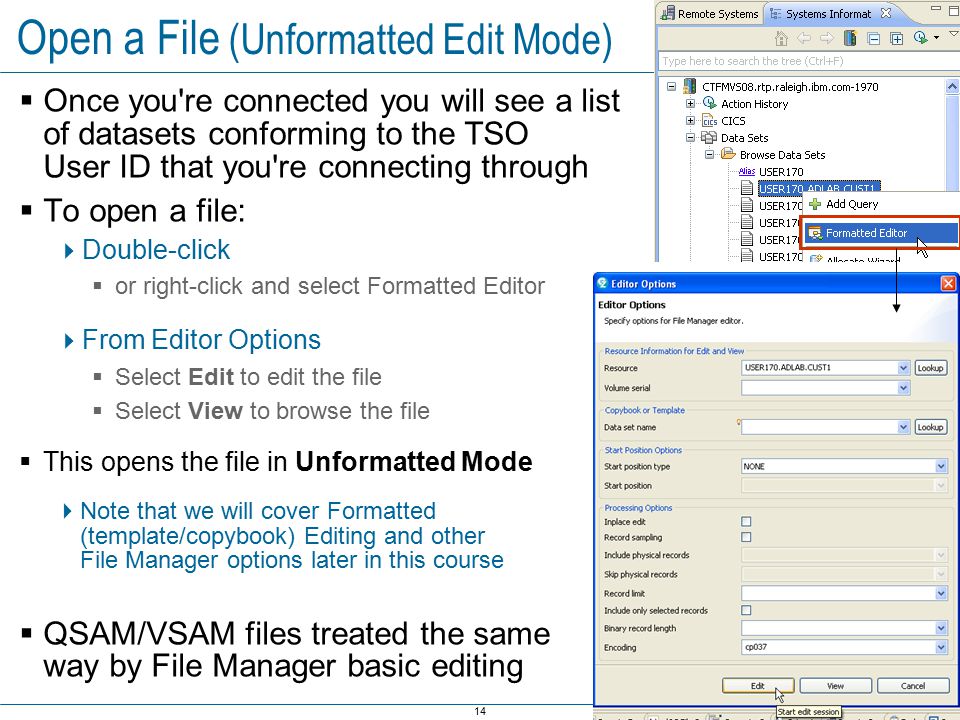Choose Formatted Editor from context menu
The height and width of the screenshot is (720, 960).
coord(881,233)
